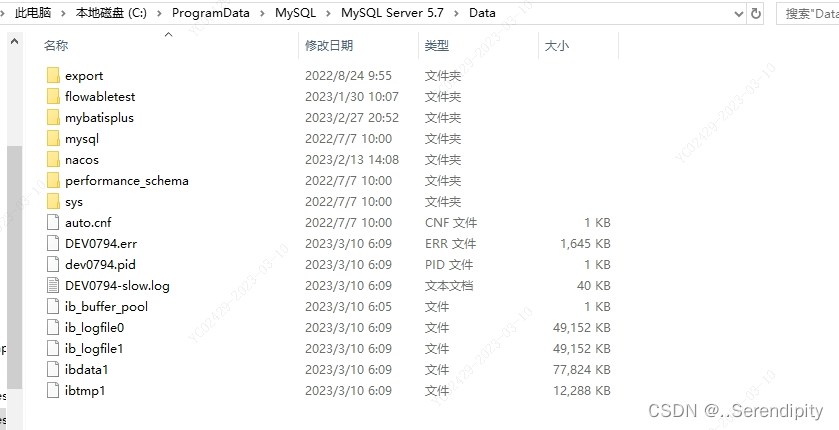Expand the chevron after 本地磁盘 (C:)

(x=159, y=13)
